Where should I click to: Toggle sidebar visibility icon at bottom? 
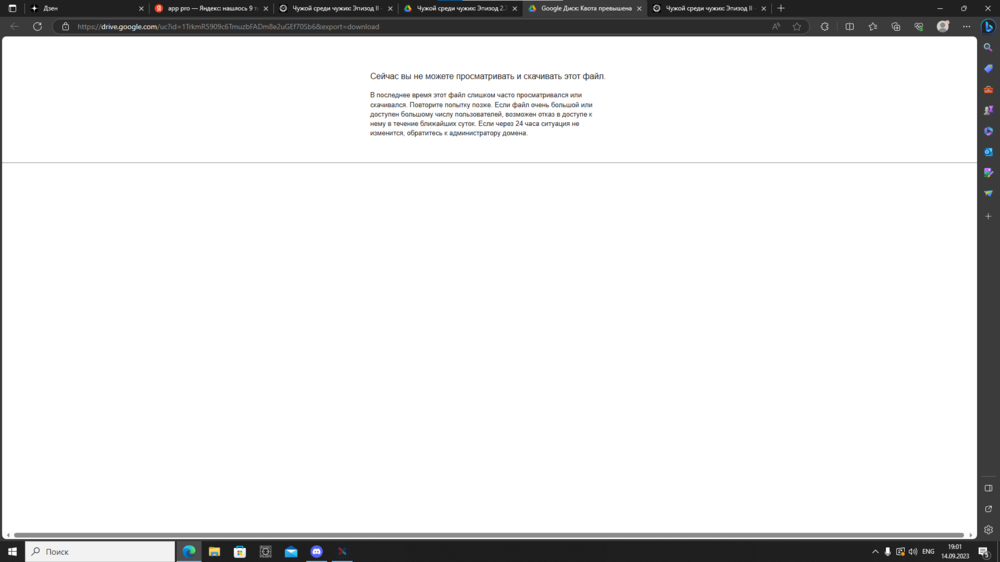click(988, 488)
